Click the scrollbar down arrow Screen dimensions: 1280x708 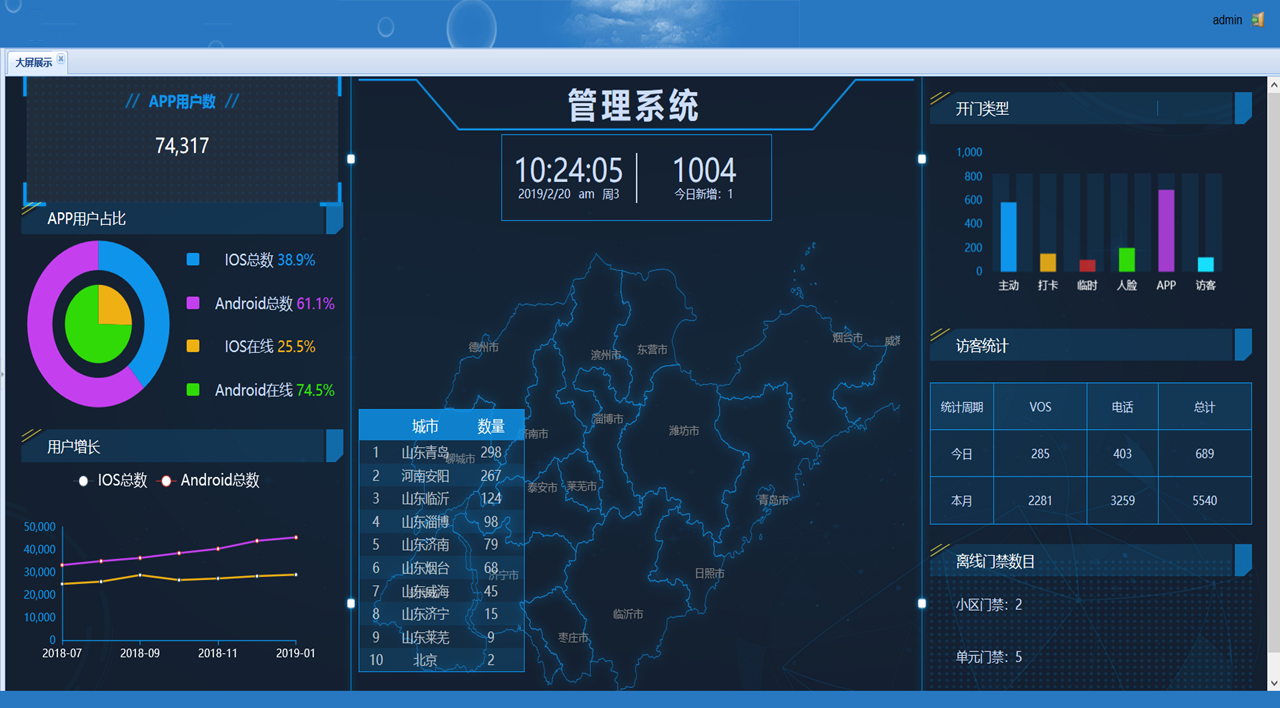(x=1273, y=682)
